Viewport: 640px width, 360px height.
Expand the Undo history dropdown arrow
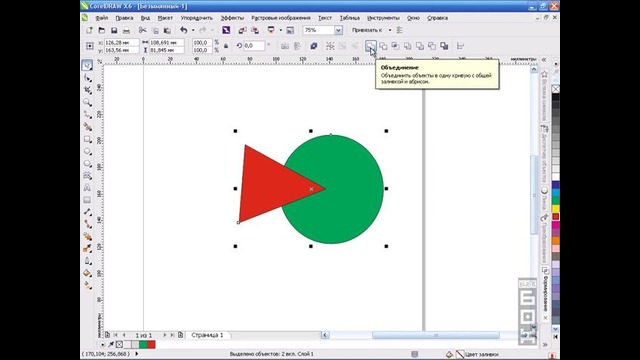193,30
